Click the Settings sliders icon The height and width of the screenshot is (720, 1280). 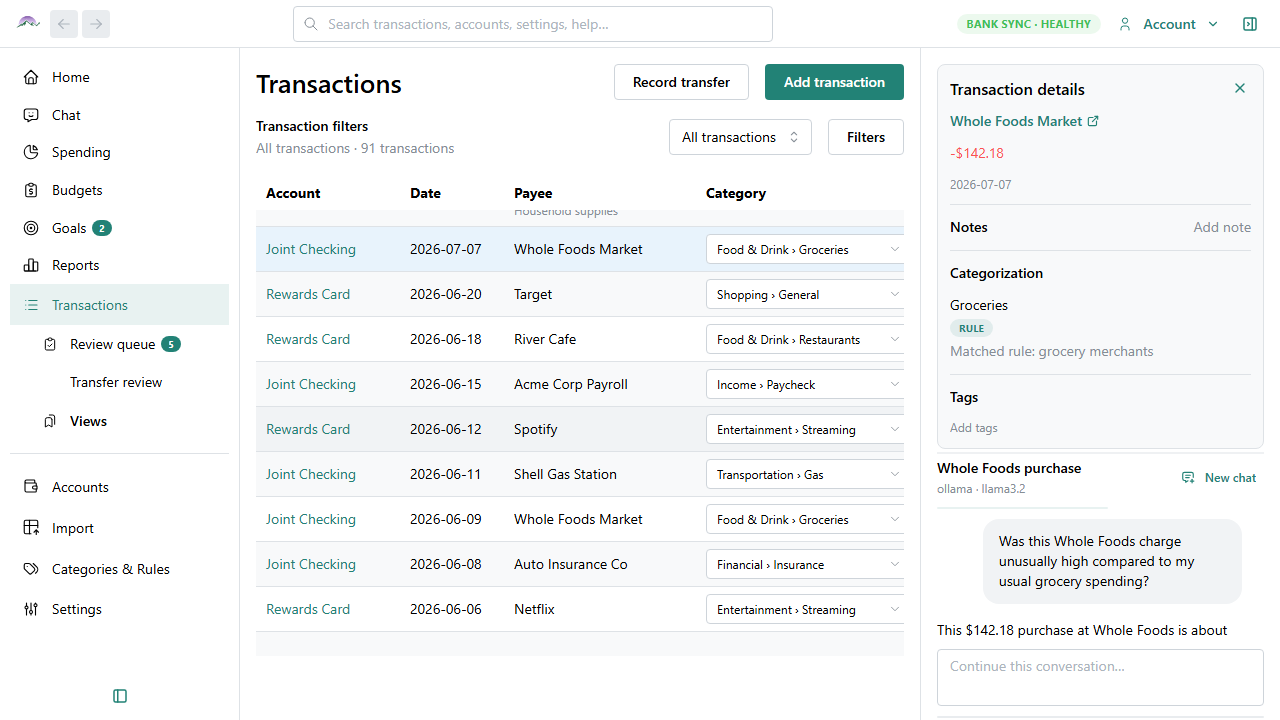(x=31, y=609)
